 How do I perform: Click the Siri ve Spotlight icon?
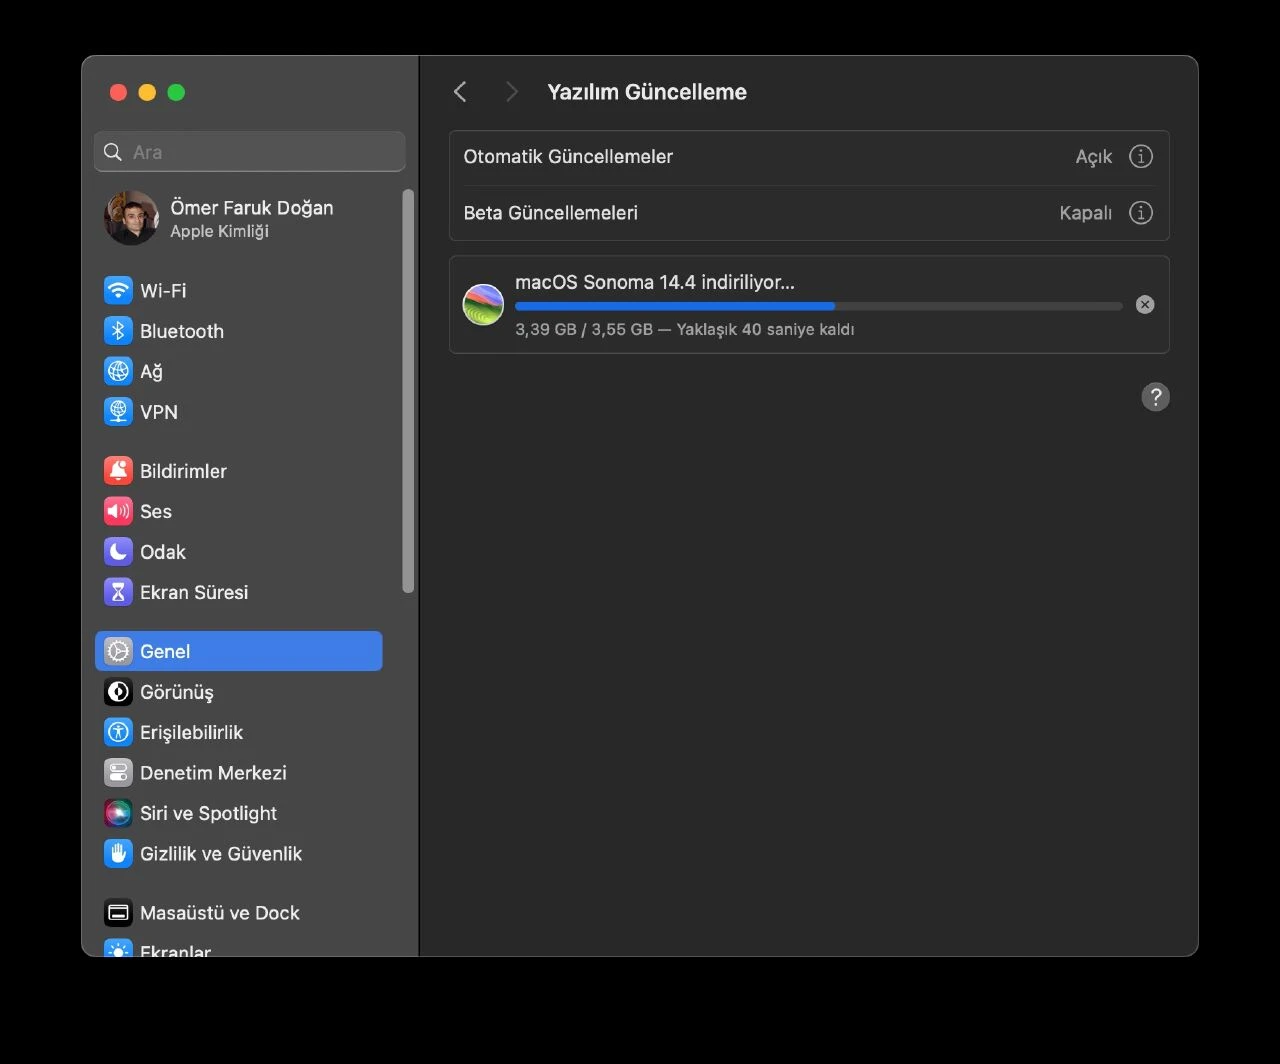coord(117,813)
